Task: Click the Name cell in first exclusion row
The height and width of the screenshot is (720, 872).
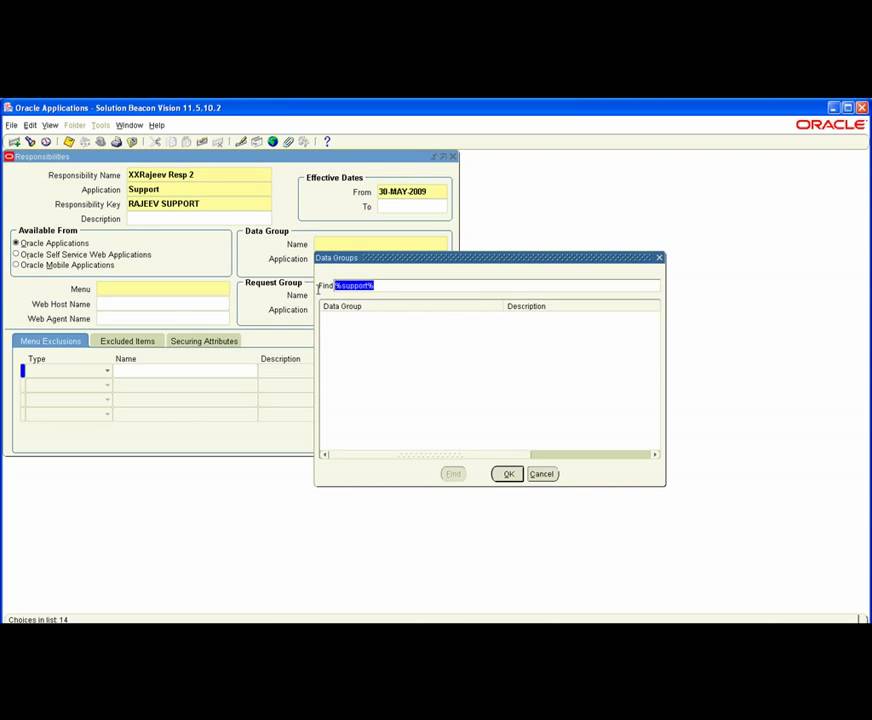Action: 185,371
